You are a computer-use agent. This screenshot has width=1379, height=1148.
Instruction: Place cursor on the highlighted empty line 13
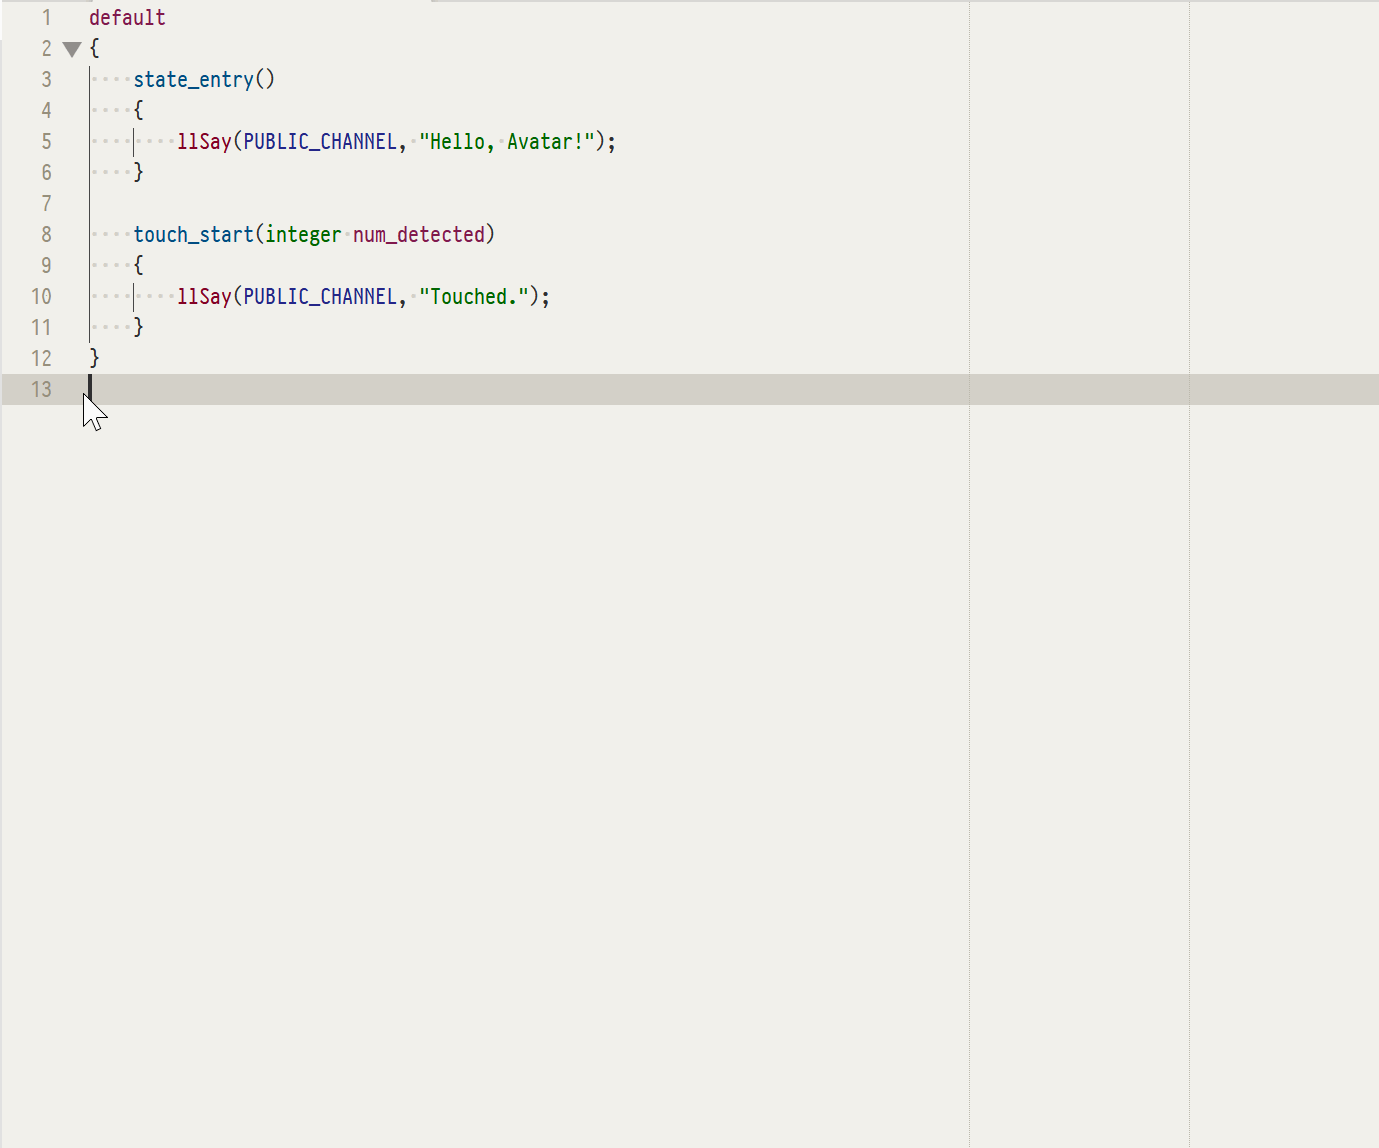pos(690,390)
